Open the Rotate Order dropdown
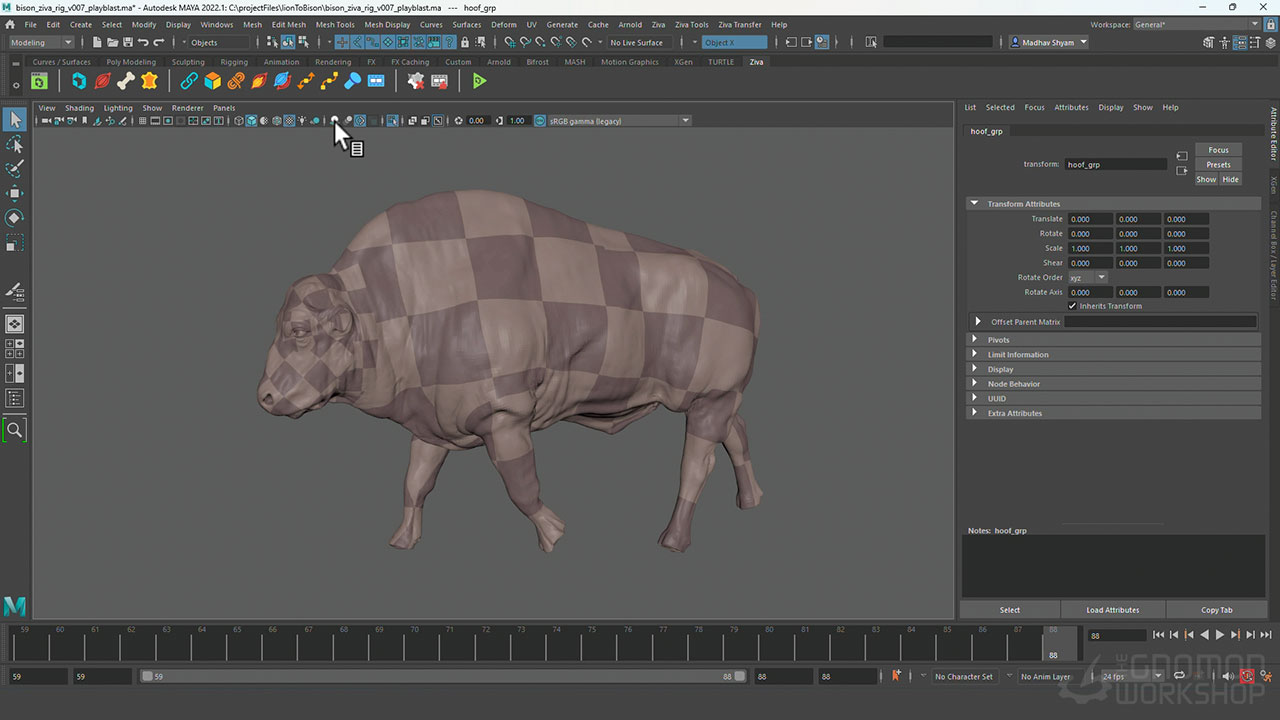 (x=1087, y=277)
